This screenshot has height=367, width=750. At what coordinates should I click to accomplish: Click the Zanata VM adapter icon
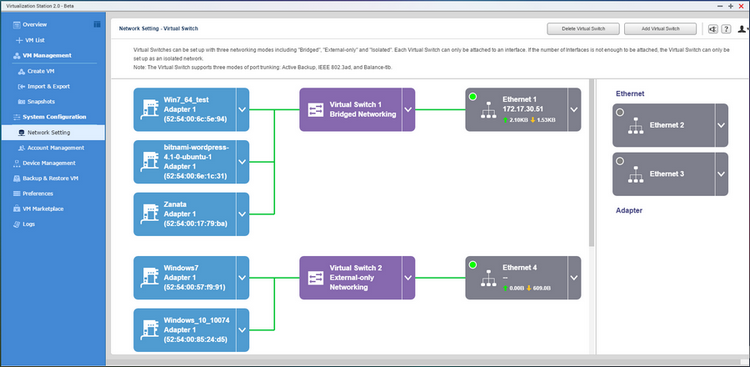click(x=149, y=214)
